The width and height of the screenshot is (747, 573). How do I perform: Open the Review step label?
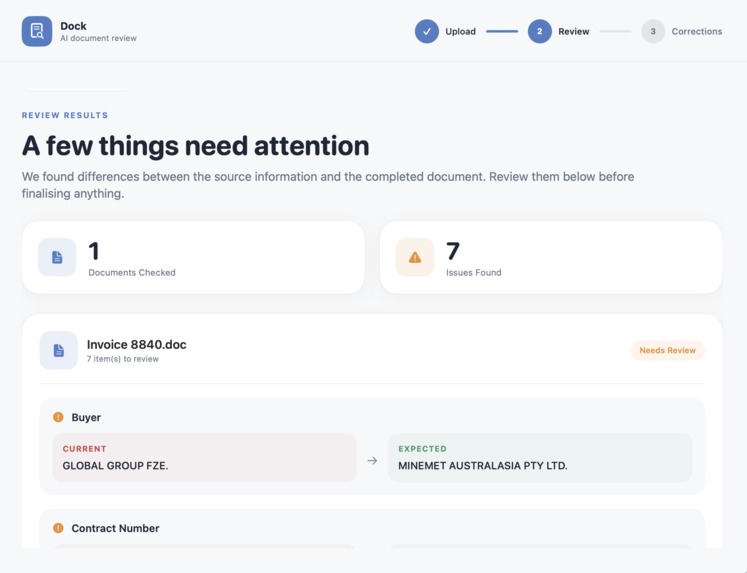(x=574, y=31)
